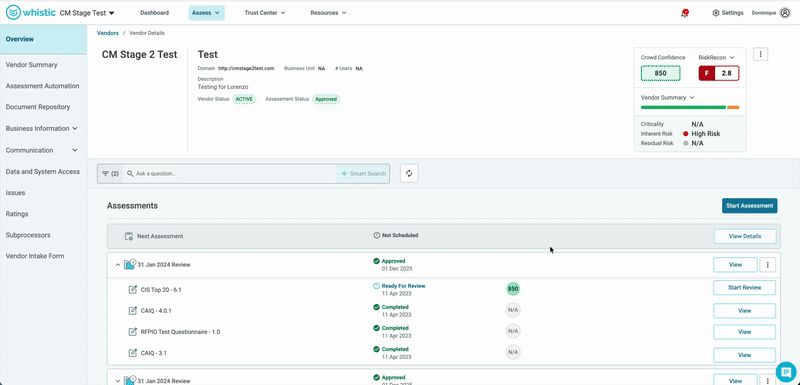800x385 pixels.
Task: Click the Ask a question search field
Action: [x=230, y=174]
